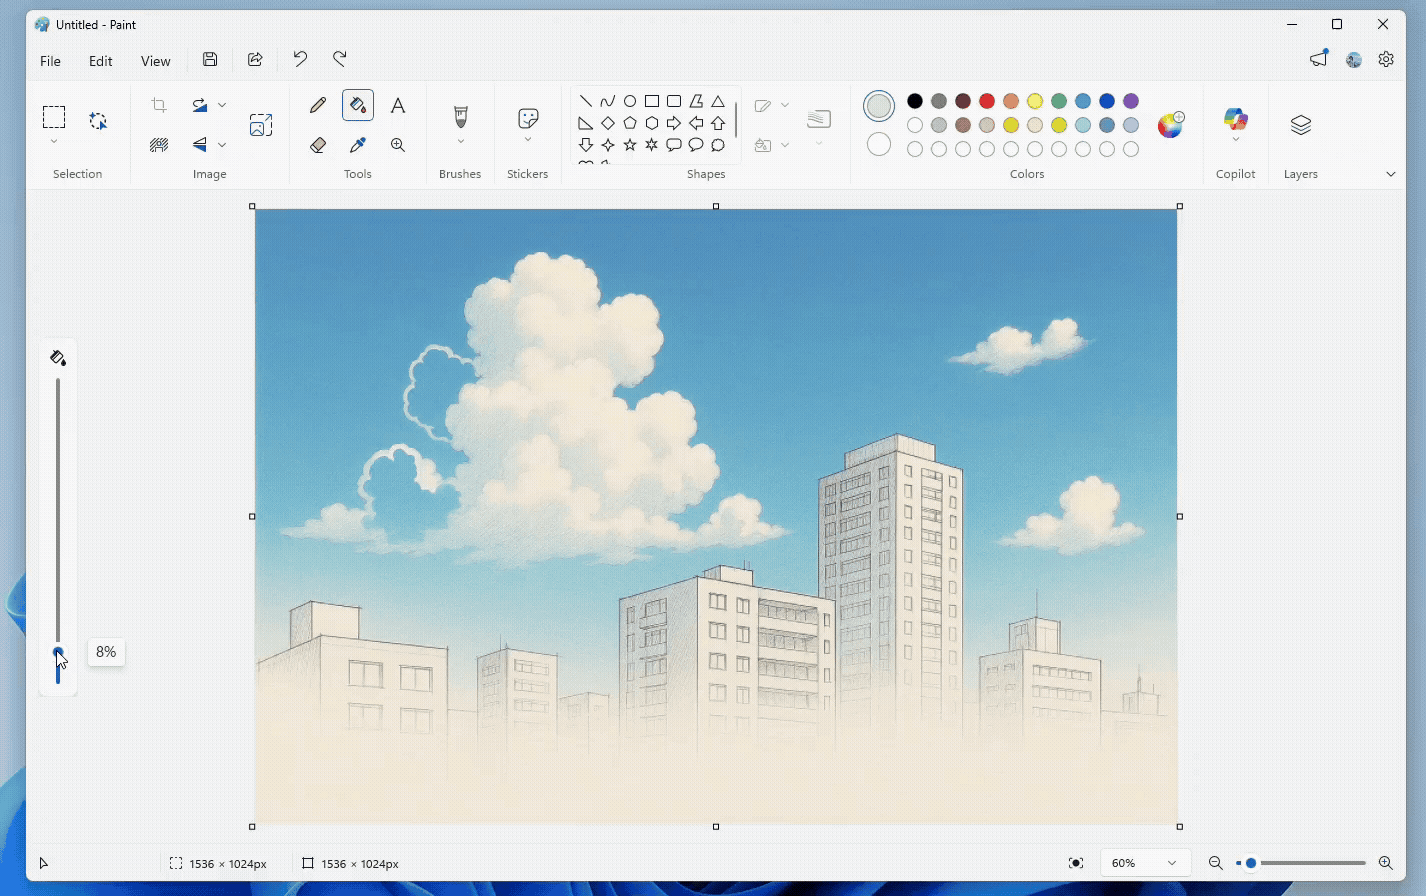Select the Magnifier tool
Image resolution: width=1426 pixels, height=896 pixels.
pyautogui.click(x=398, y=144)
